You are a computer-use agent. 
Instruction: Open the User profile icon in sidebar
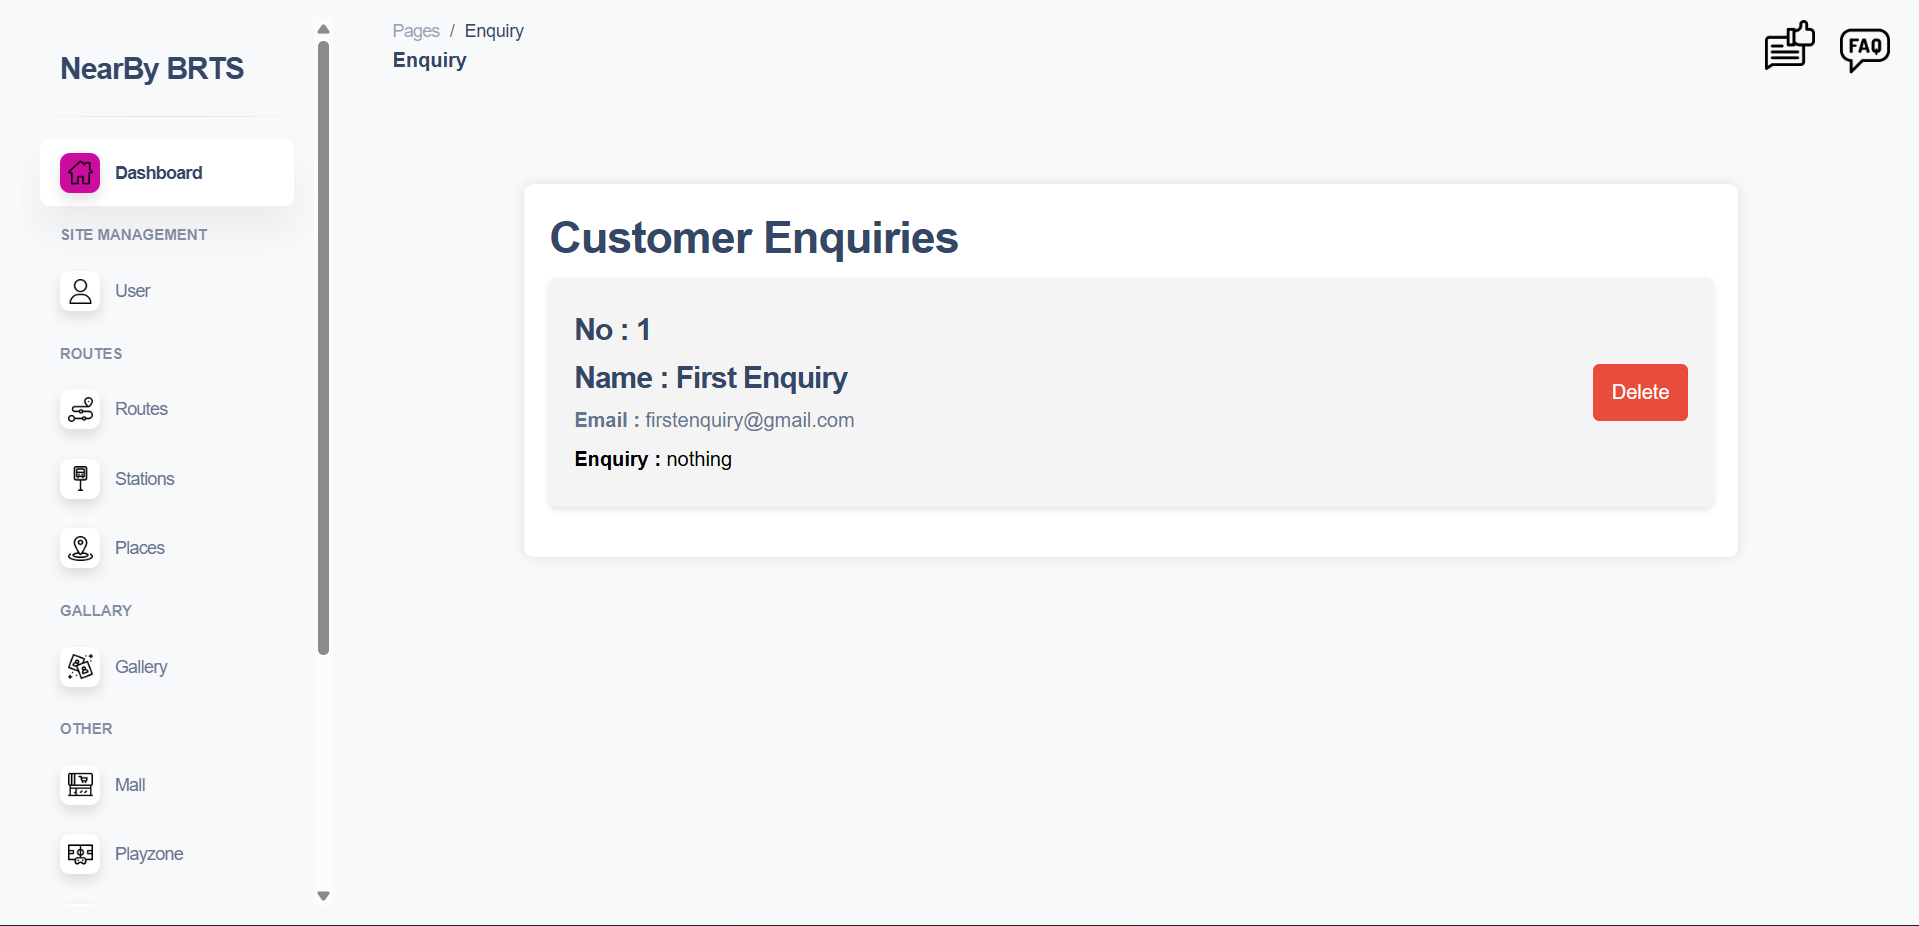(x=80, y=291)
